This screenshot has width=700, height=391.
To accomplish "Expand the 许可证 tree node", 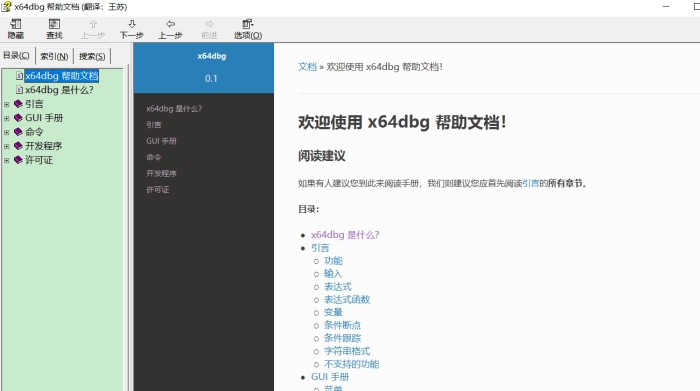I will pos(7,160).
